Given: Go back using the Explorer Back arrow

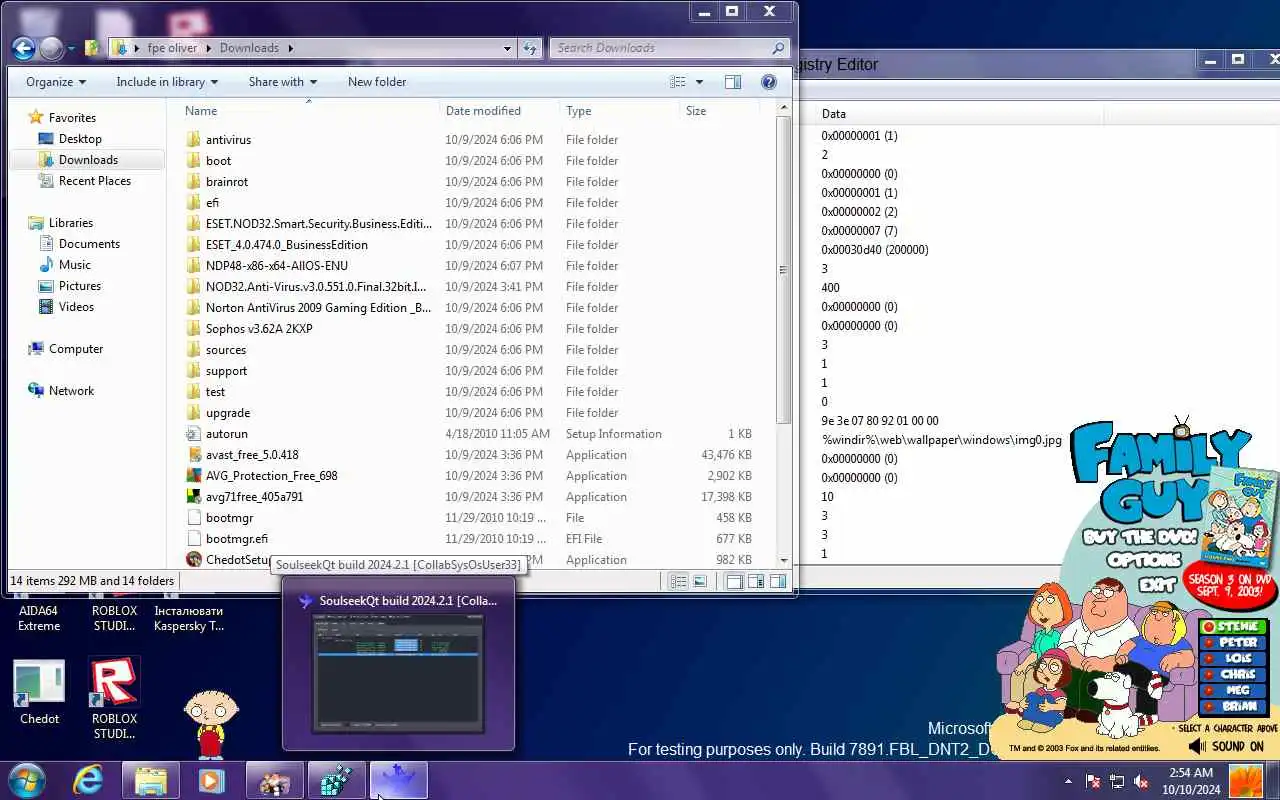Looking at the screenshot, I should [23, 47].
